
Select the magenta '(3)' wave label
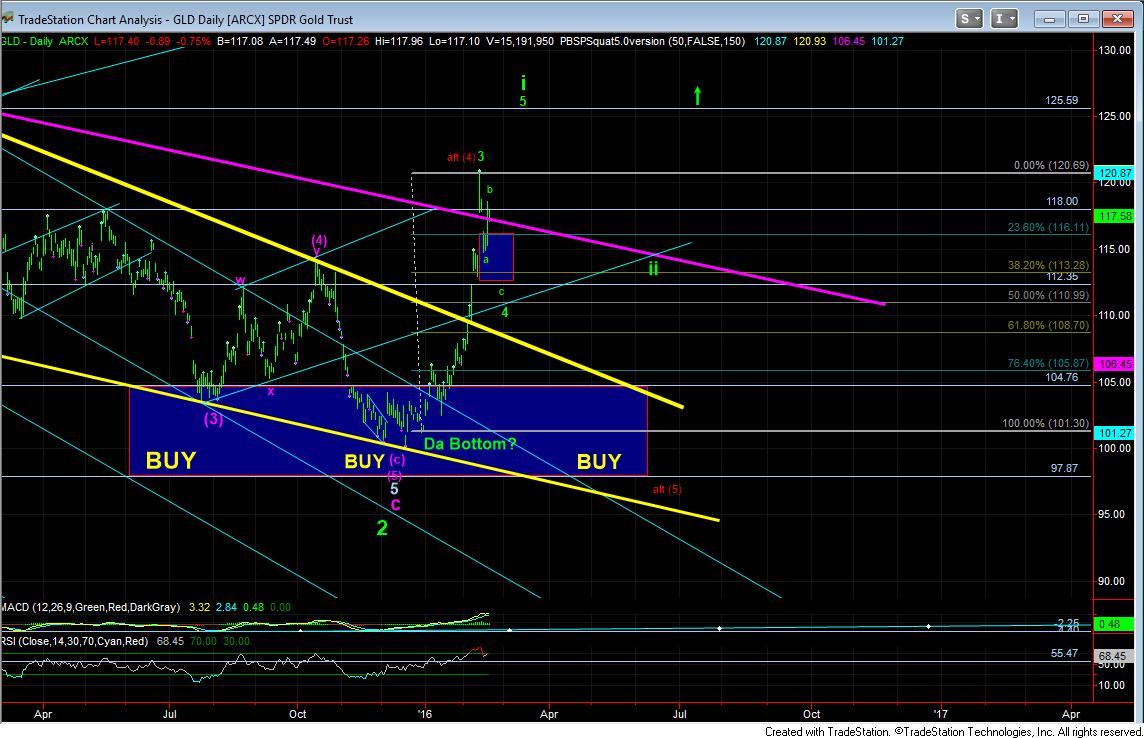(x=213, y=419)
